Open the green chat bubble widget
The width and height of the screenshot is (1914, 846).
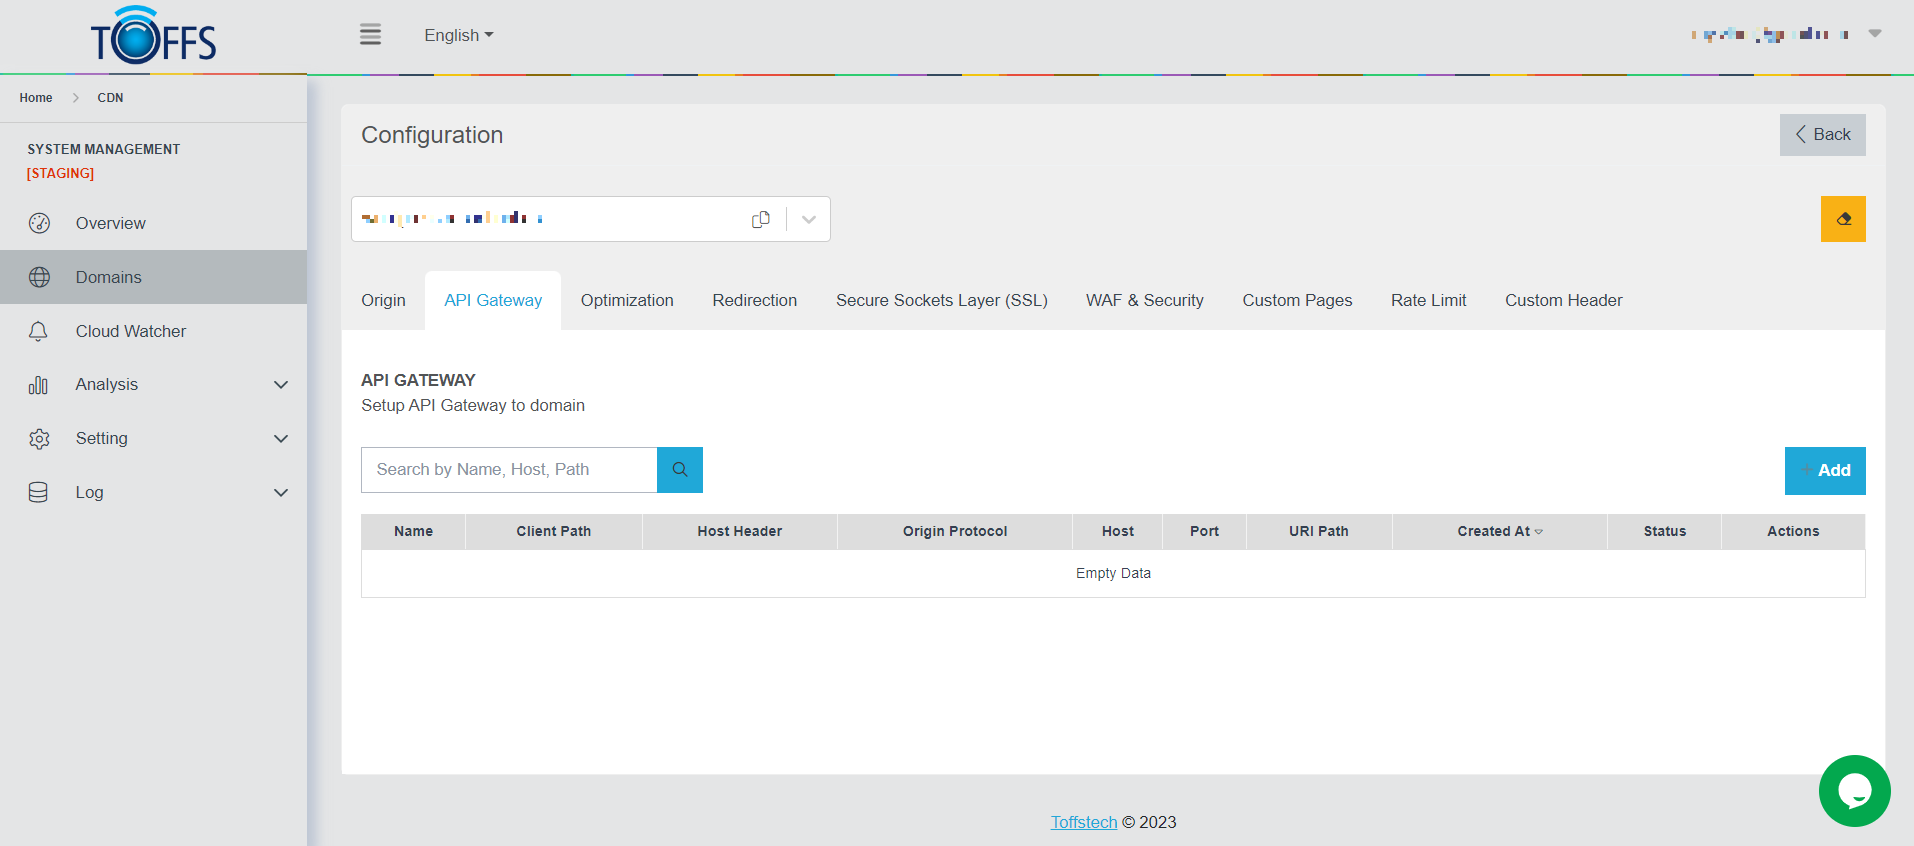1854,791
